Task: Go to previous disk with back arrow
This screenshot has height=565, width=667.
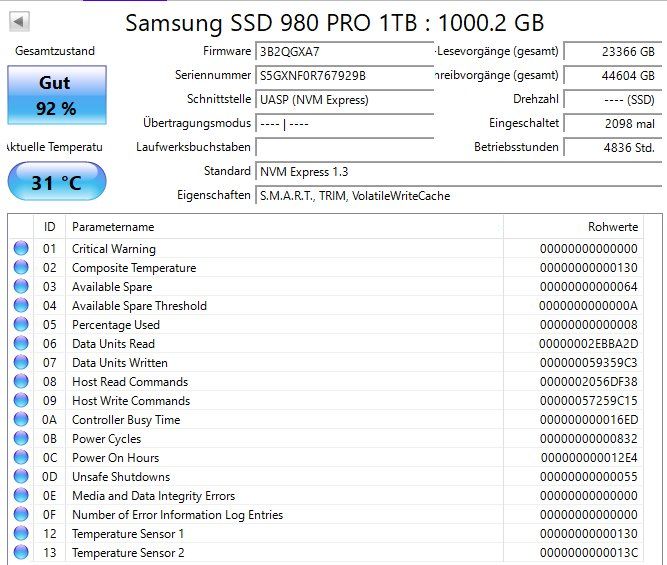Action: (19, 21)
